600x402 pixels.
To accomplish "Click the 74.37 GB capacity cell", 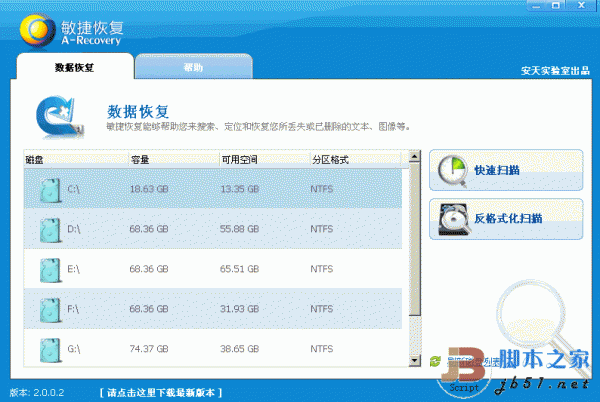I will coord(149,349).
